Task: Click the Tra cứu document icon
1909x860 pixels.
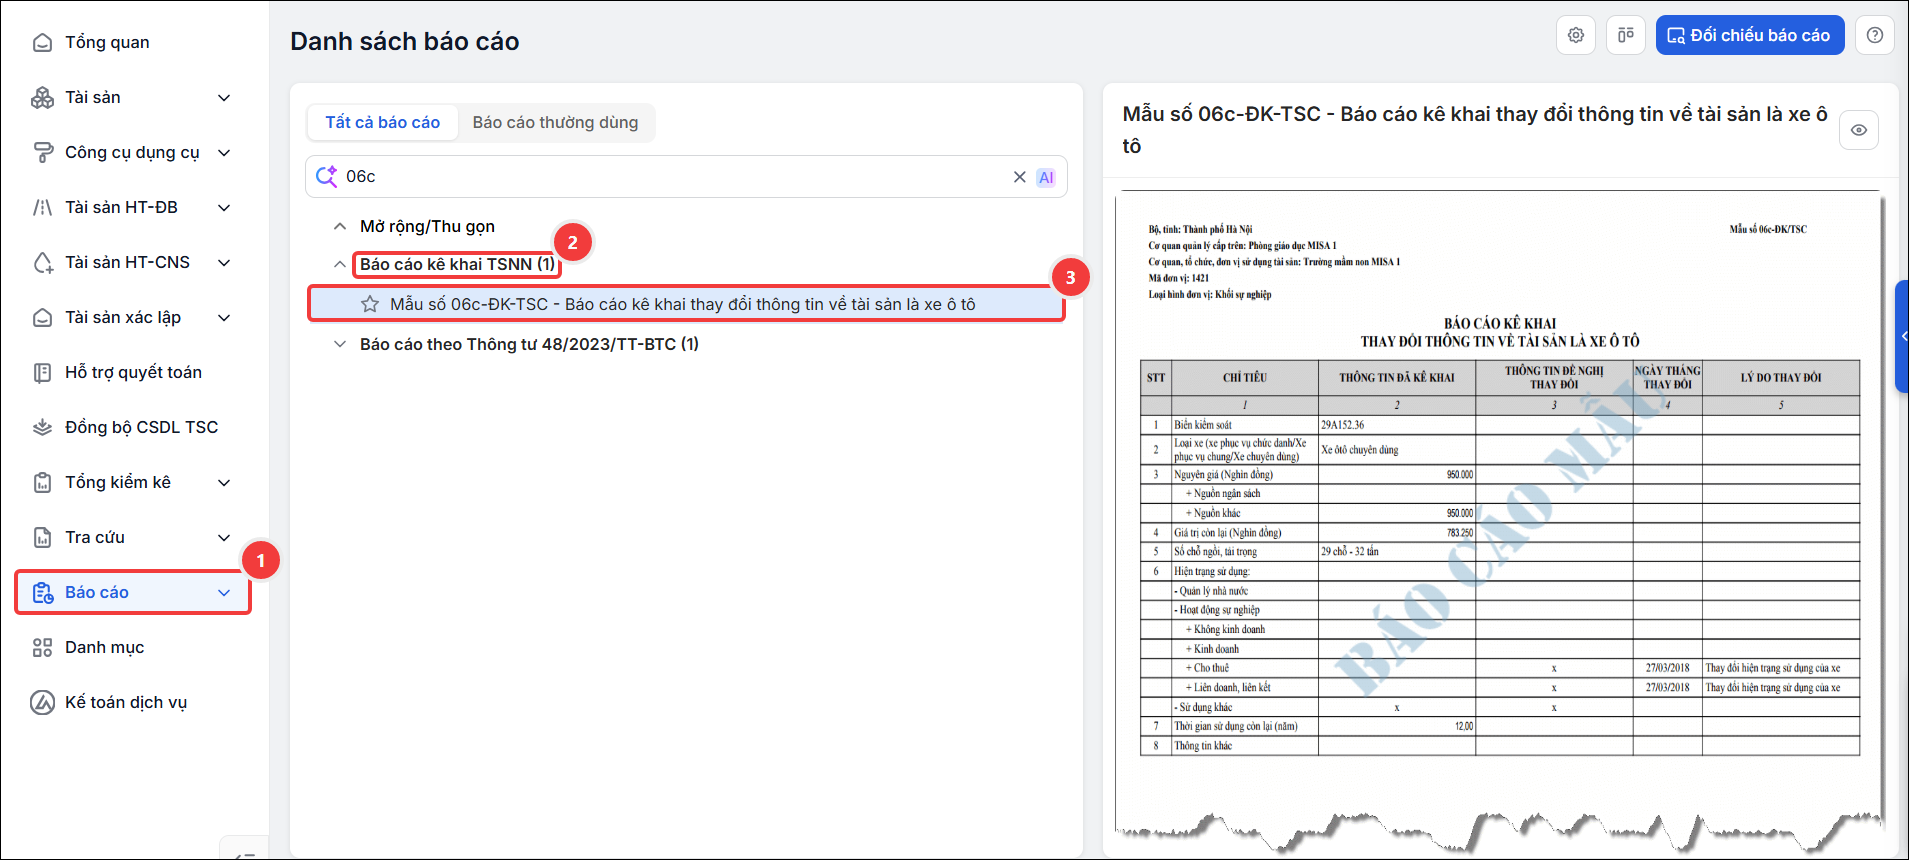Action: pyautogui.click(x=42, y=537)
